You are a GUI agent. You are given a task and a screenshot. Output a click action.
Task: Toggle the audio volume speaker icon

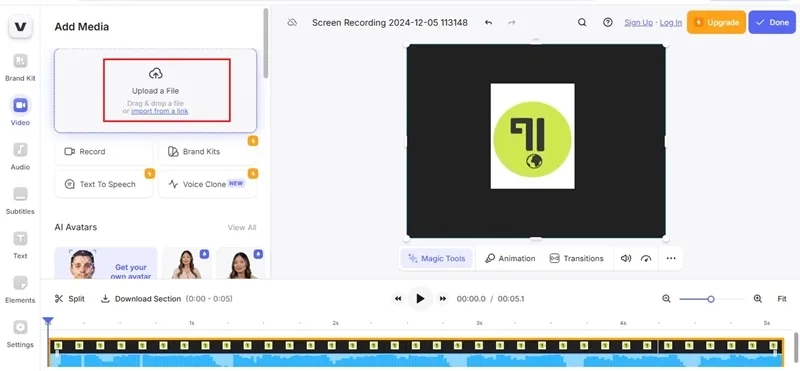626,258
